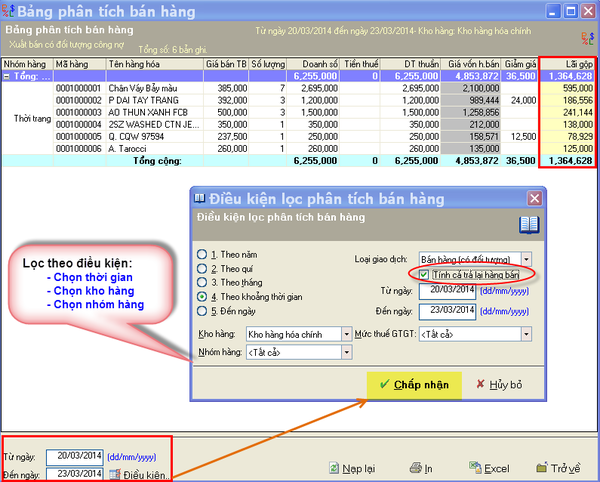The image size is (600, 482).
Task: Click the Từ ngày field in the dialog
Action: (x=448, y=291)
